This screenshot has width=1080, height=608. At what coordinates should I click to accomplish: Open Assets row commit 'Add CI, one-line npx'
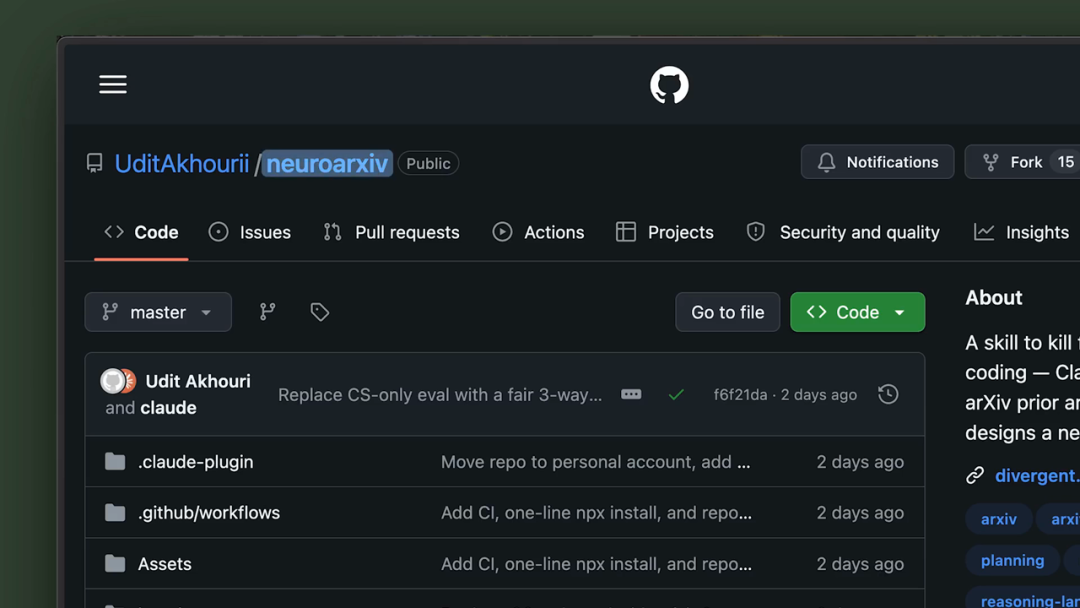point(596,564)
